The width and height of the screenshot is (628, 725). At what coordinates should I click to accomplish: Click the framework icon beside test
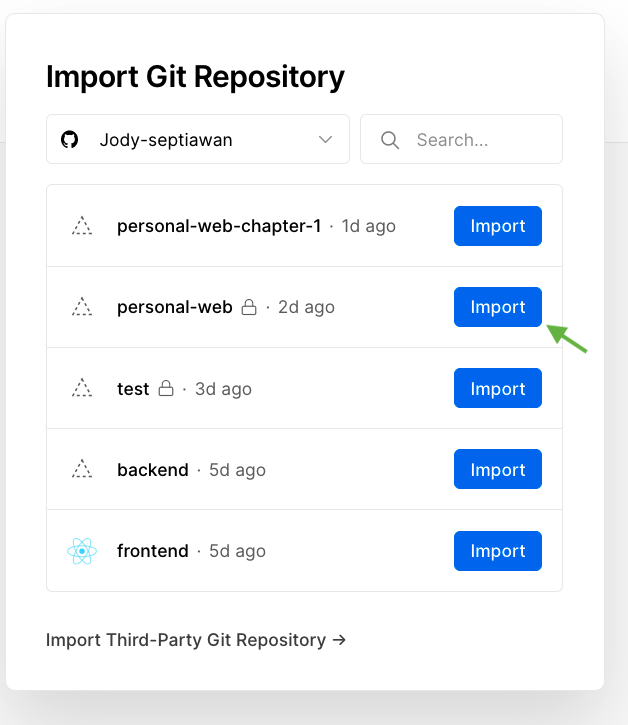coord(82,389)
